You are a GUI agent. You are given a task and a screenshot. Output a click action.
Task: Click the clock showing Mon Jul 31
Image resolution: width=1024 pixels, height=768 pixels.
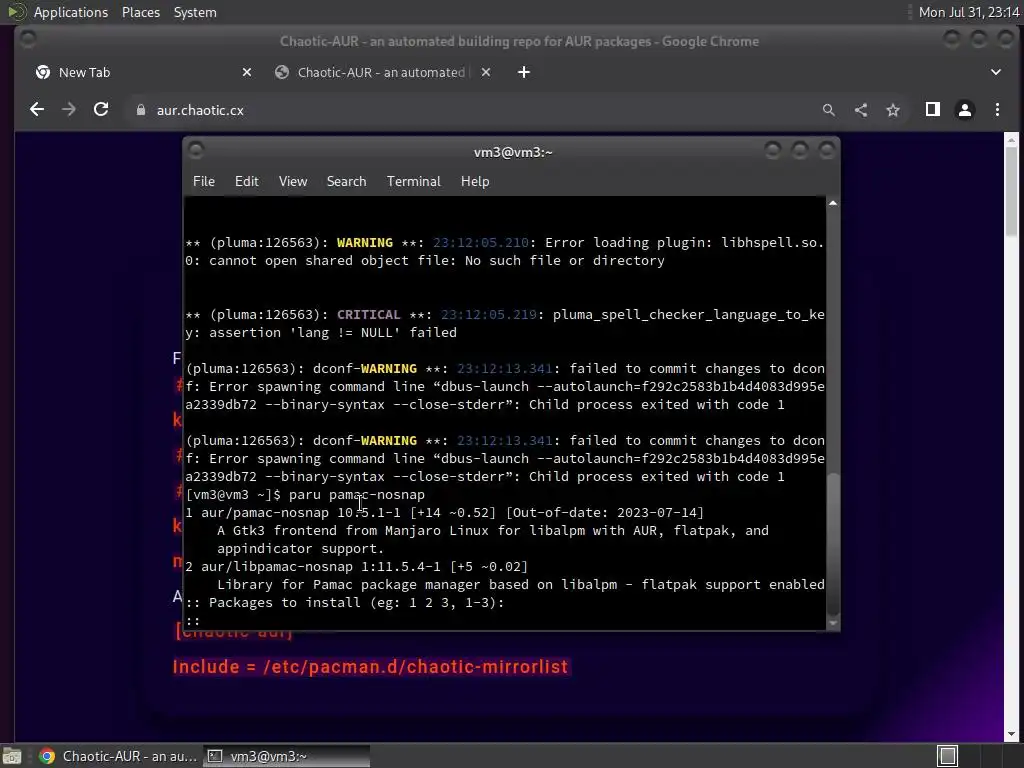pos(968,12)
